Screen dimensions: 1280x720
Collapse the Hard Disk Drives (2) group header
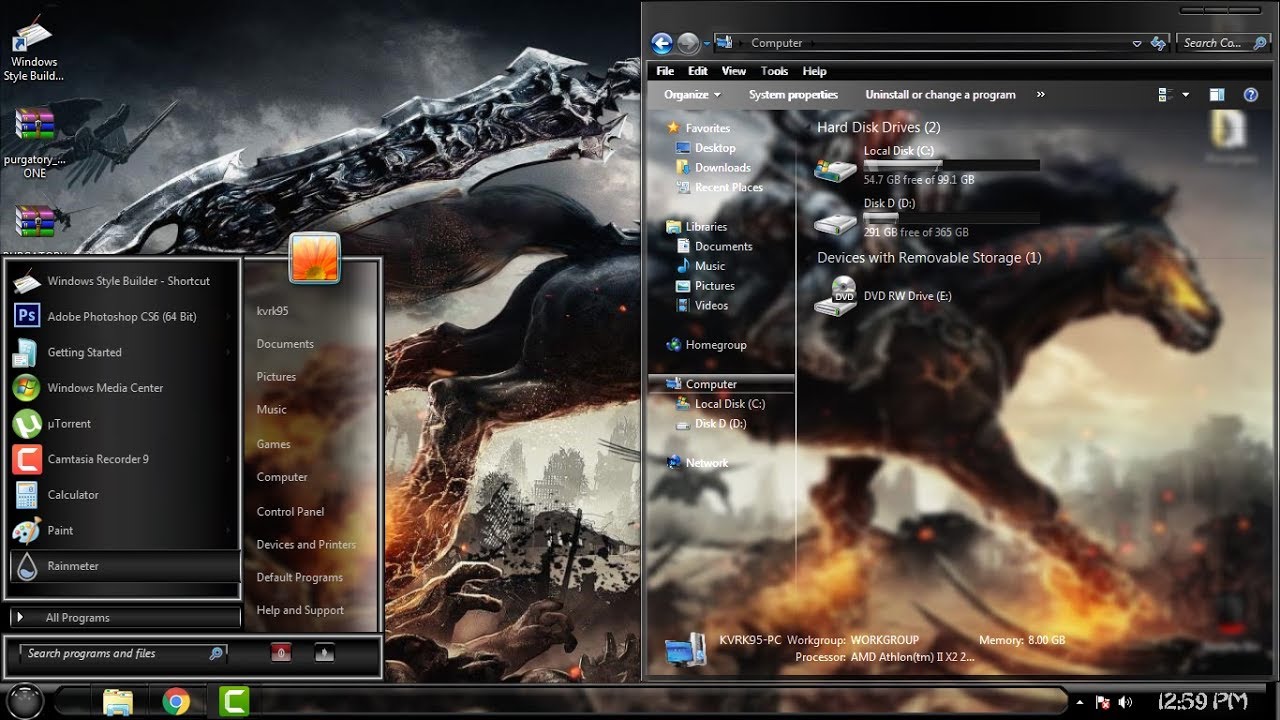[878, 127]
